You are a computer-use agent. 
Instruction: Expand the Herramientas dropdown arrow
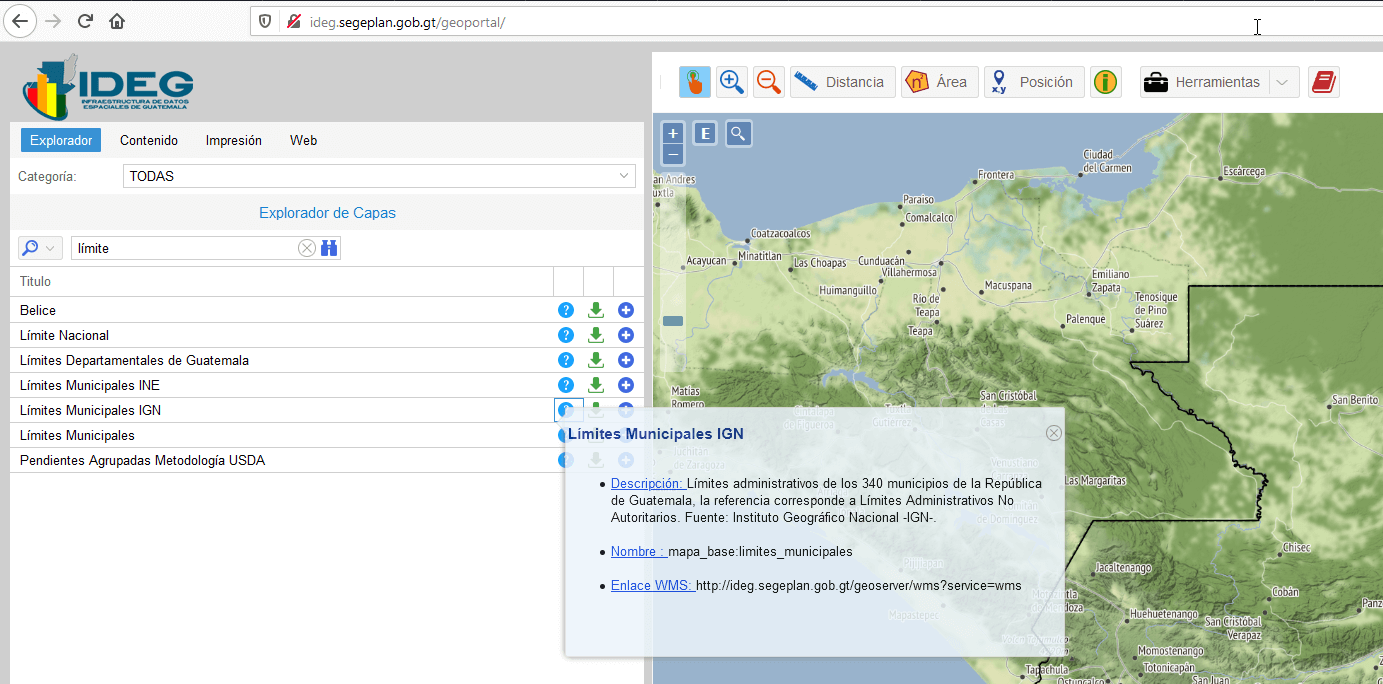[1283, 82]
